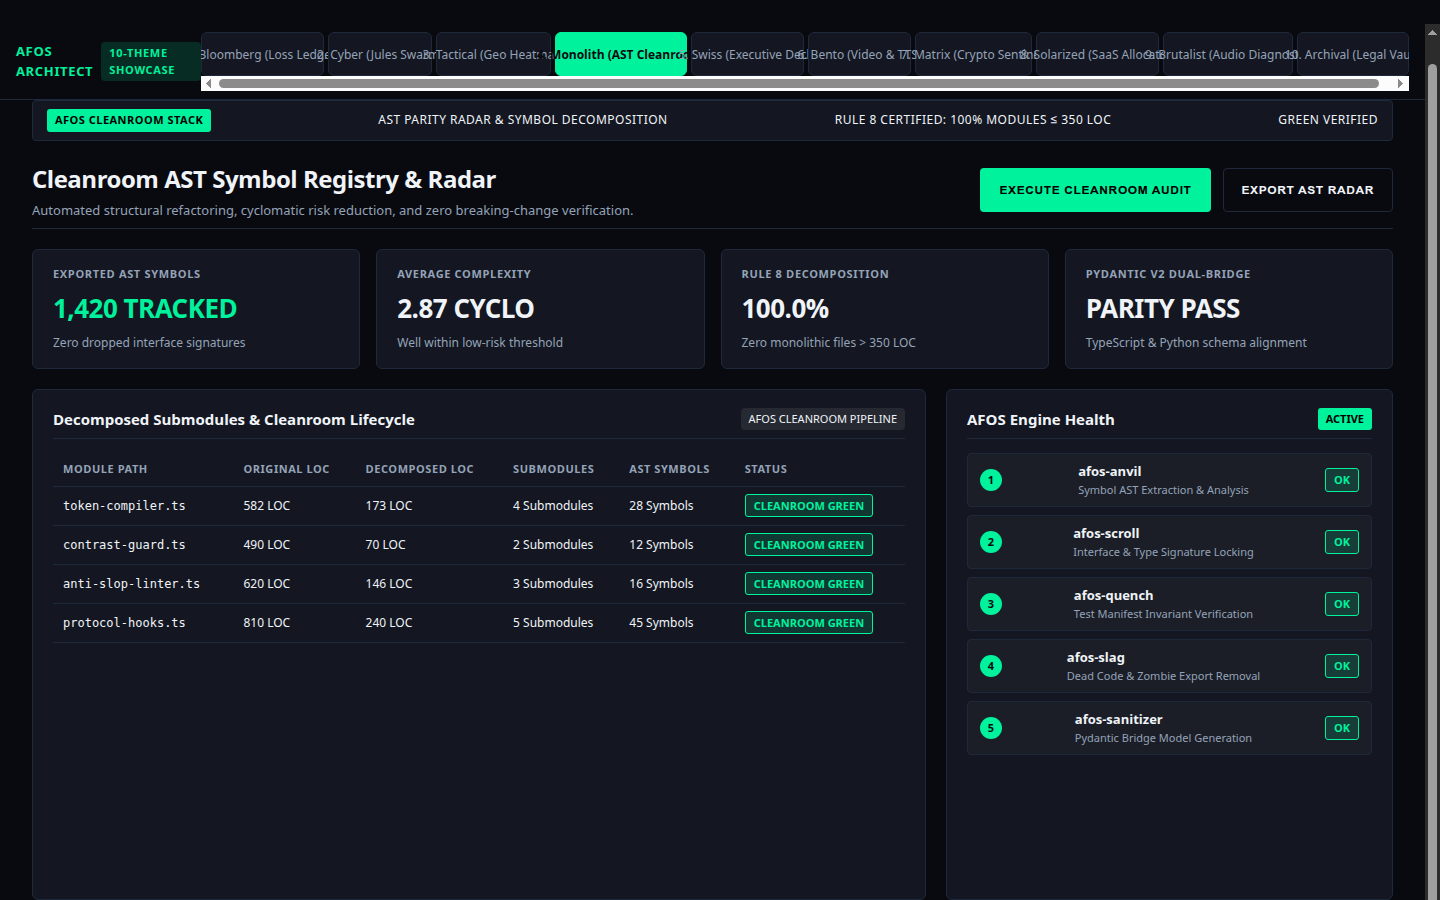Click the OK badge for afos-quench
This screenshot has width=1440, height=900.
[x=1342, y=604]
